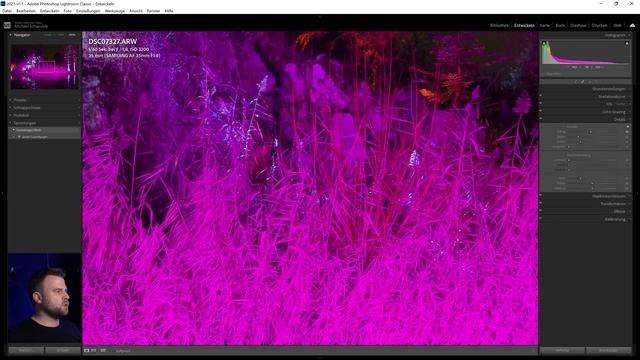Select the Red Eye Correction tool icon
This screenshot has height=360, width=640.
(590, 82)
